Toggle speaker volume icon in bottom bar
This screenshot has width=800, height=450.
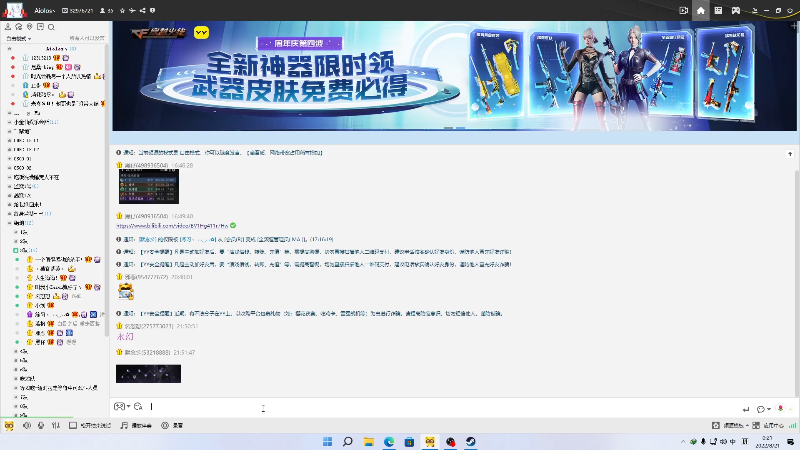(x=27, y=425)
